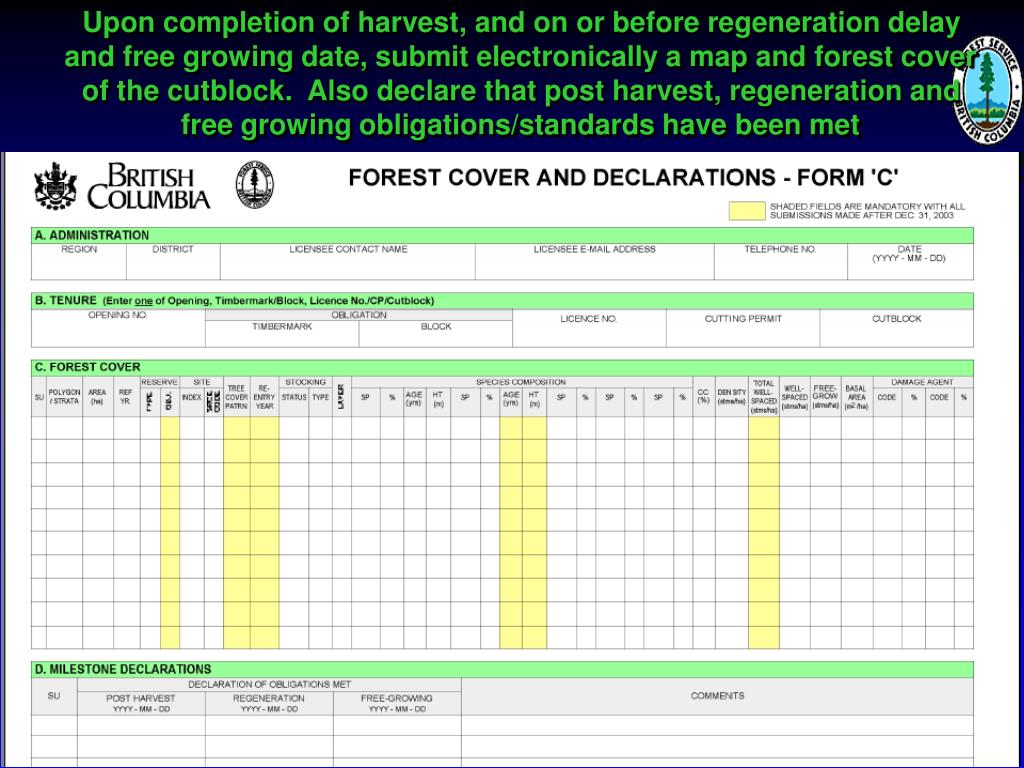
Task: Click the green slide heading about harvest completion
Action: (519, 73)
